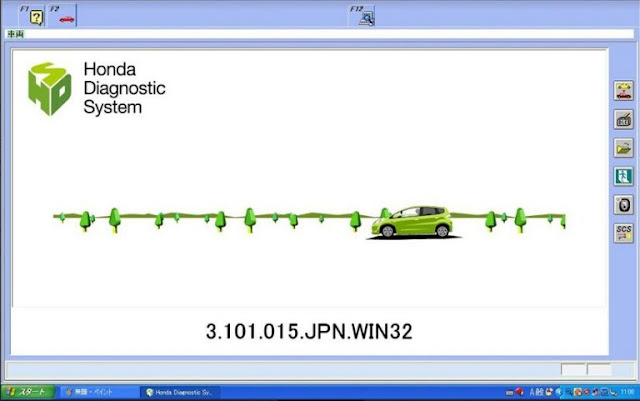Screen dimensions: 640x401
Task: Click the system tray clock
Action: (x=627, y=392)
